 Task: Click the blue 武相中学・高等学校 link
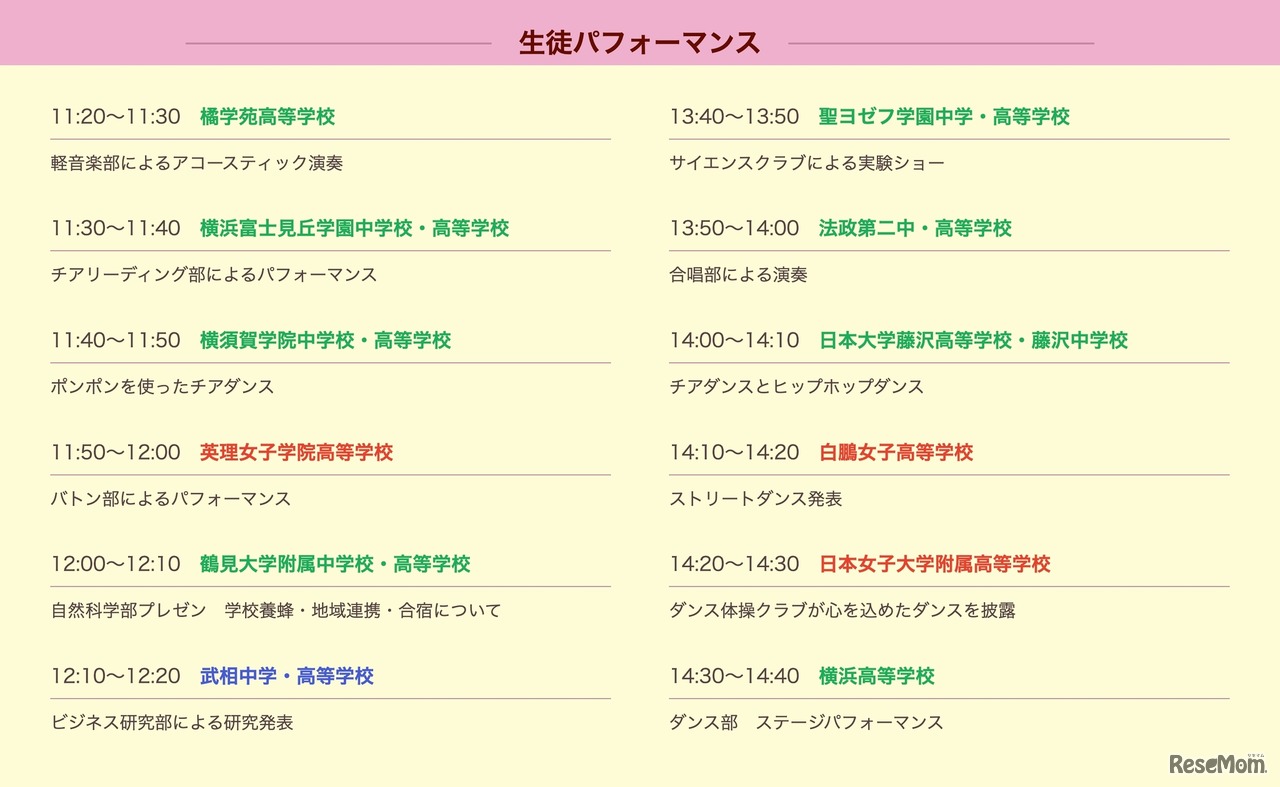(x=287, y=677)
